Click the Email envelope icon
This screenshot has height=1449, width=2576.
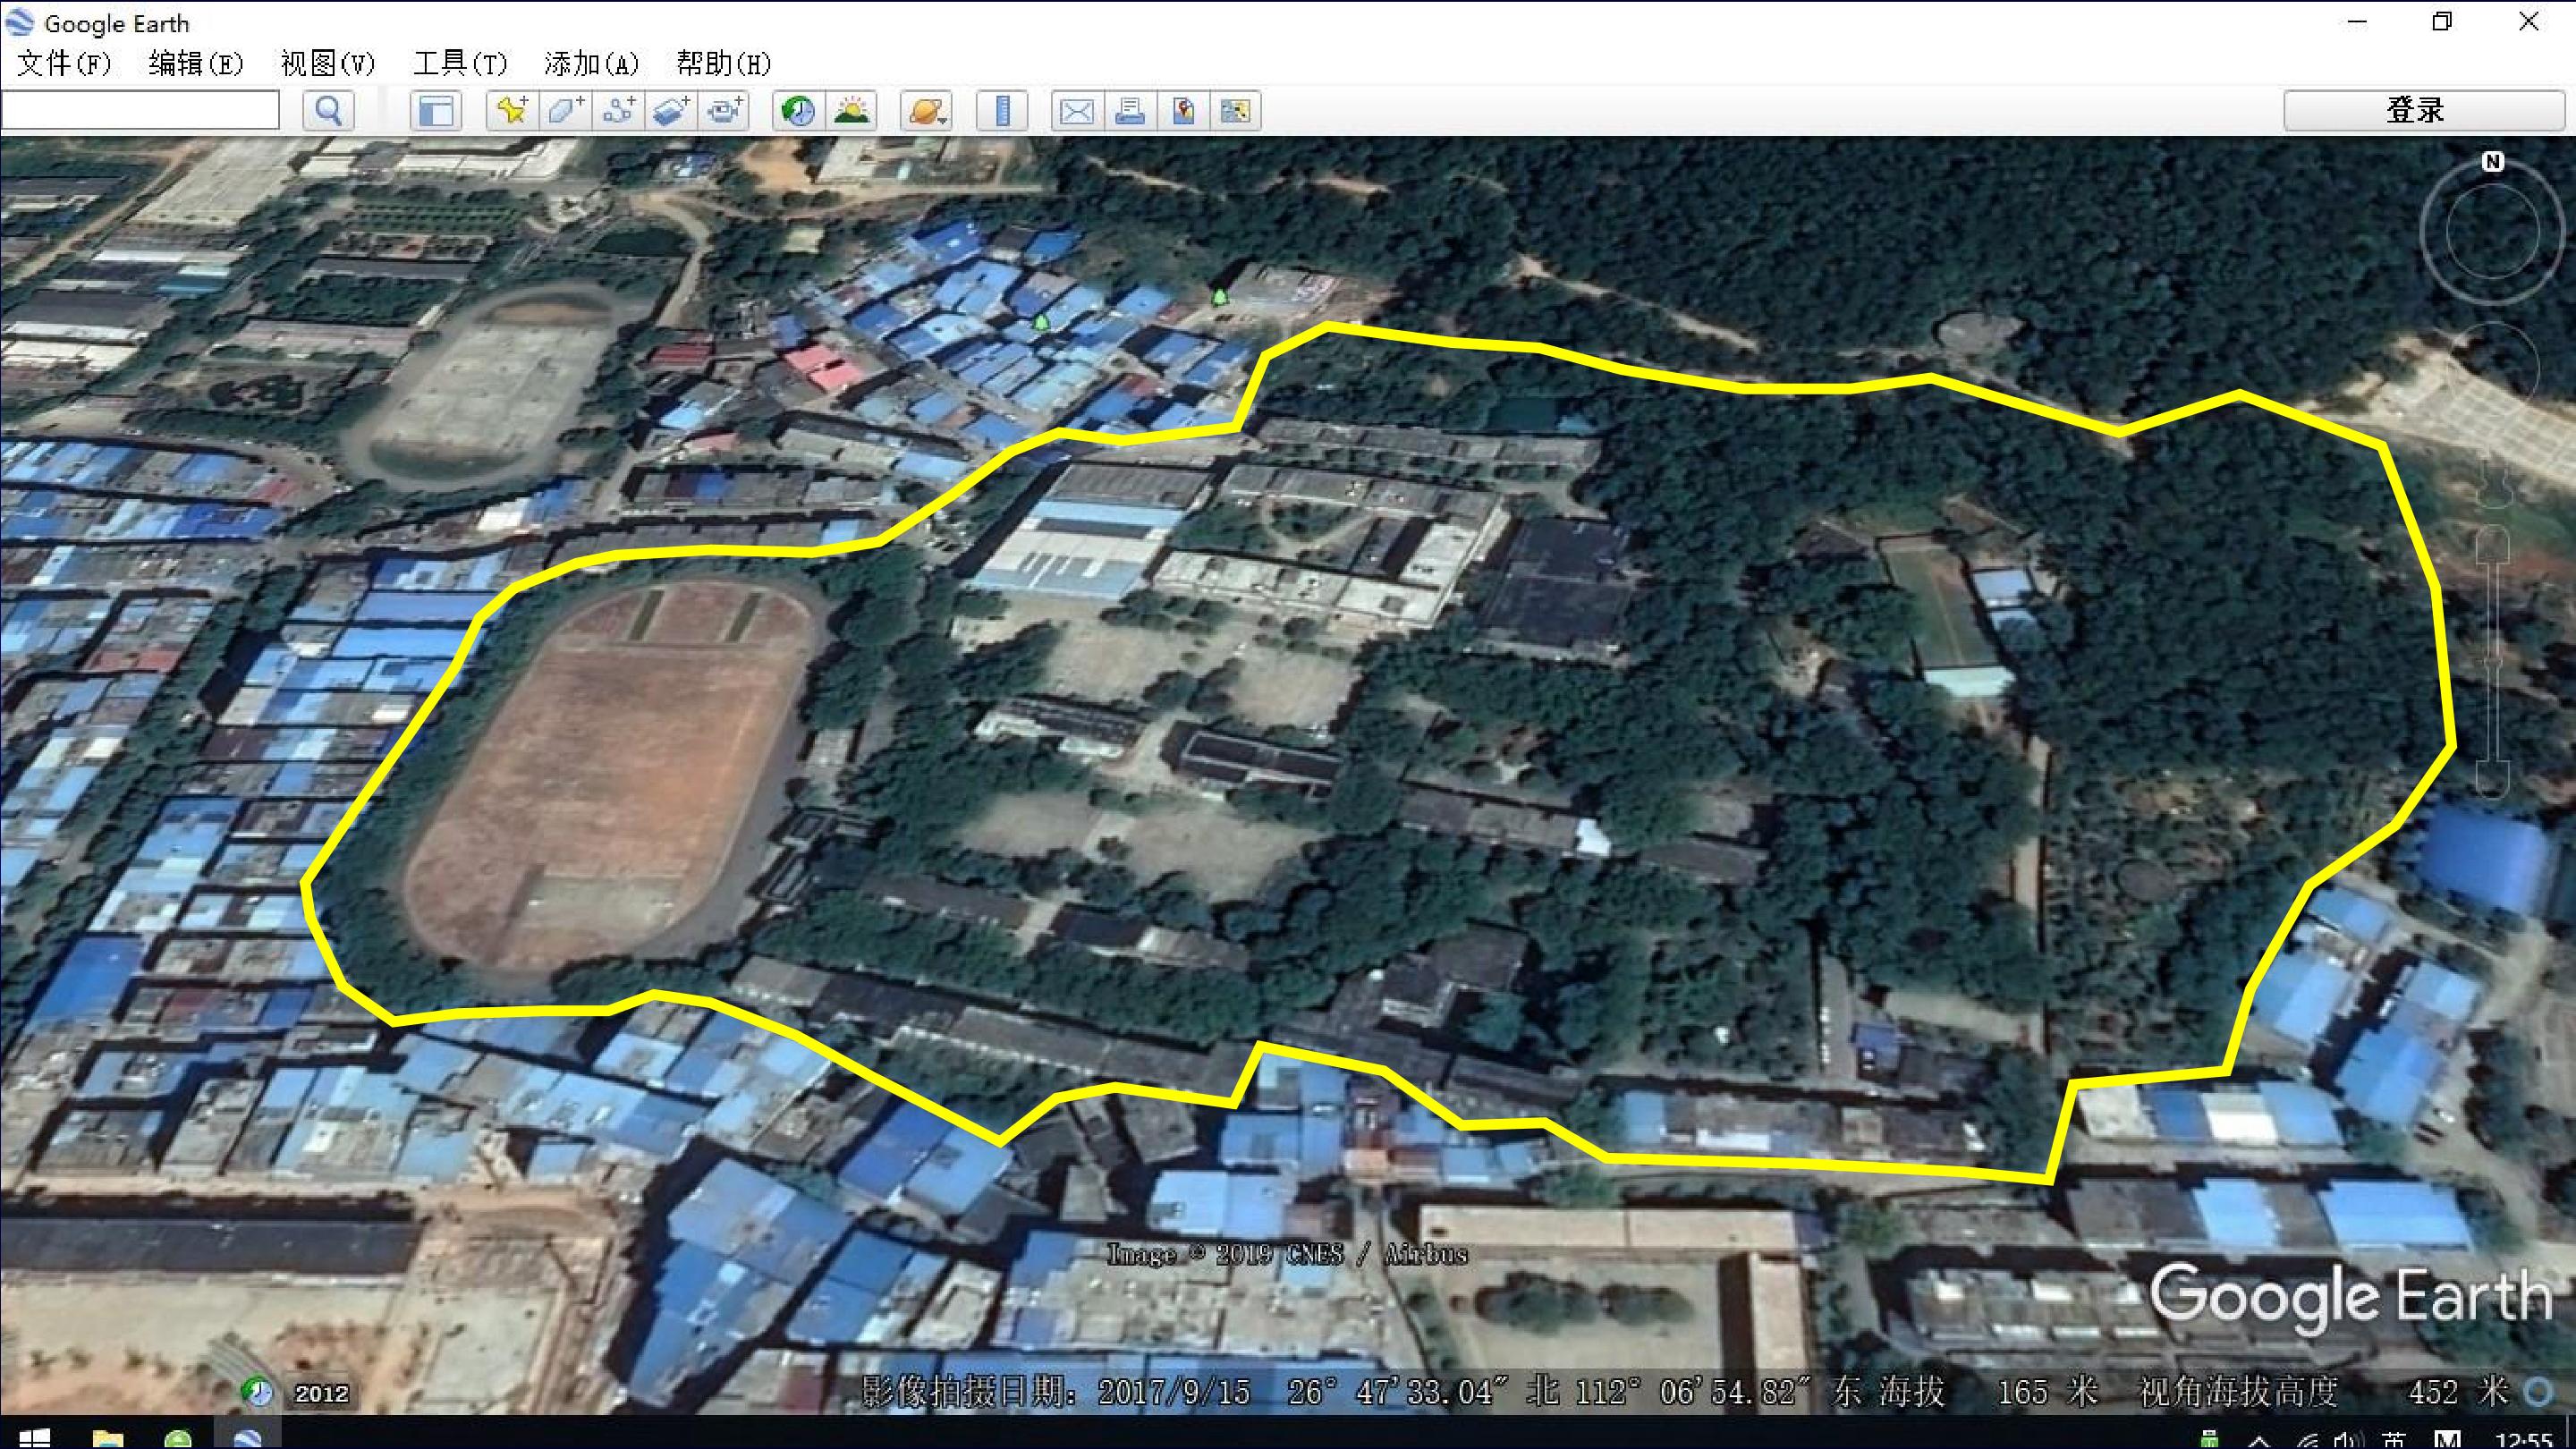1077,110
